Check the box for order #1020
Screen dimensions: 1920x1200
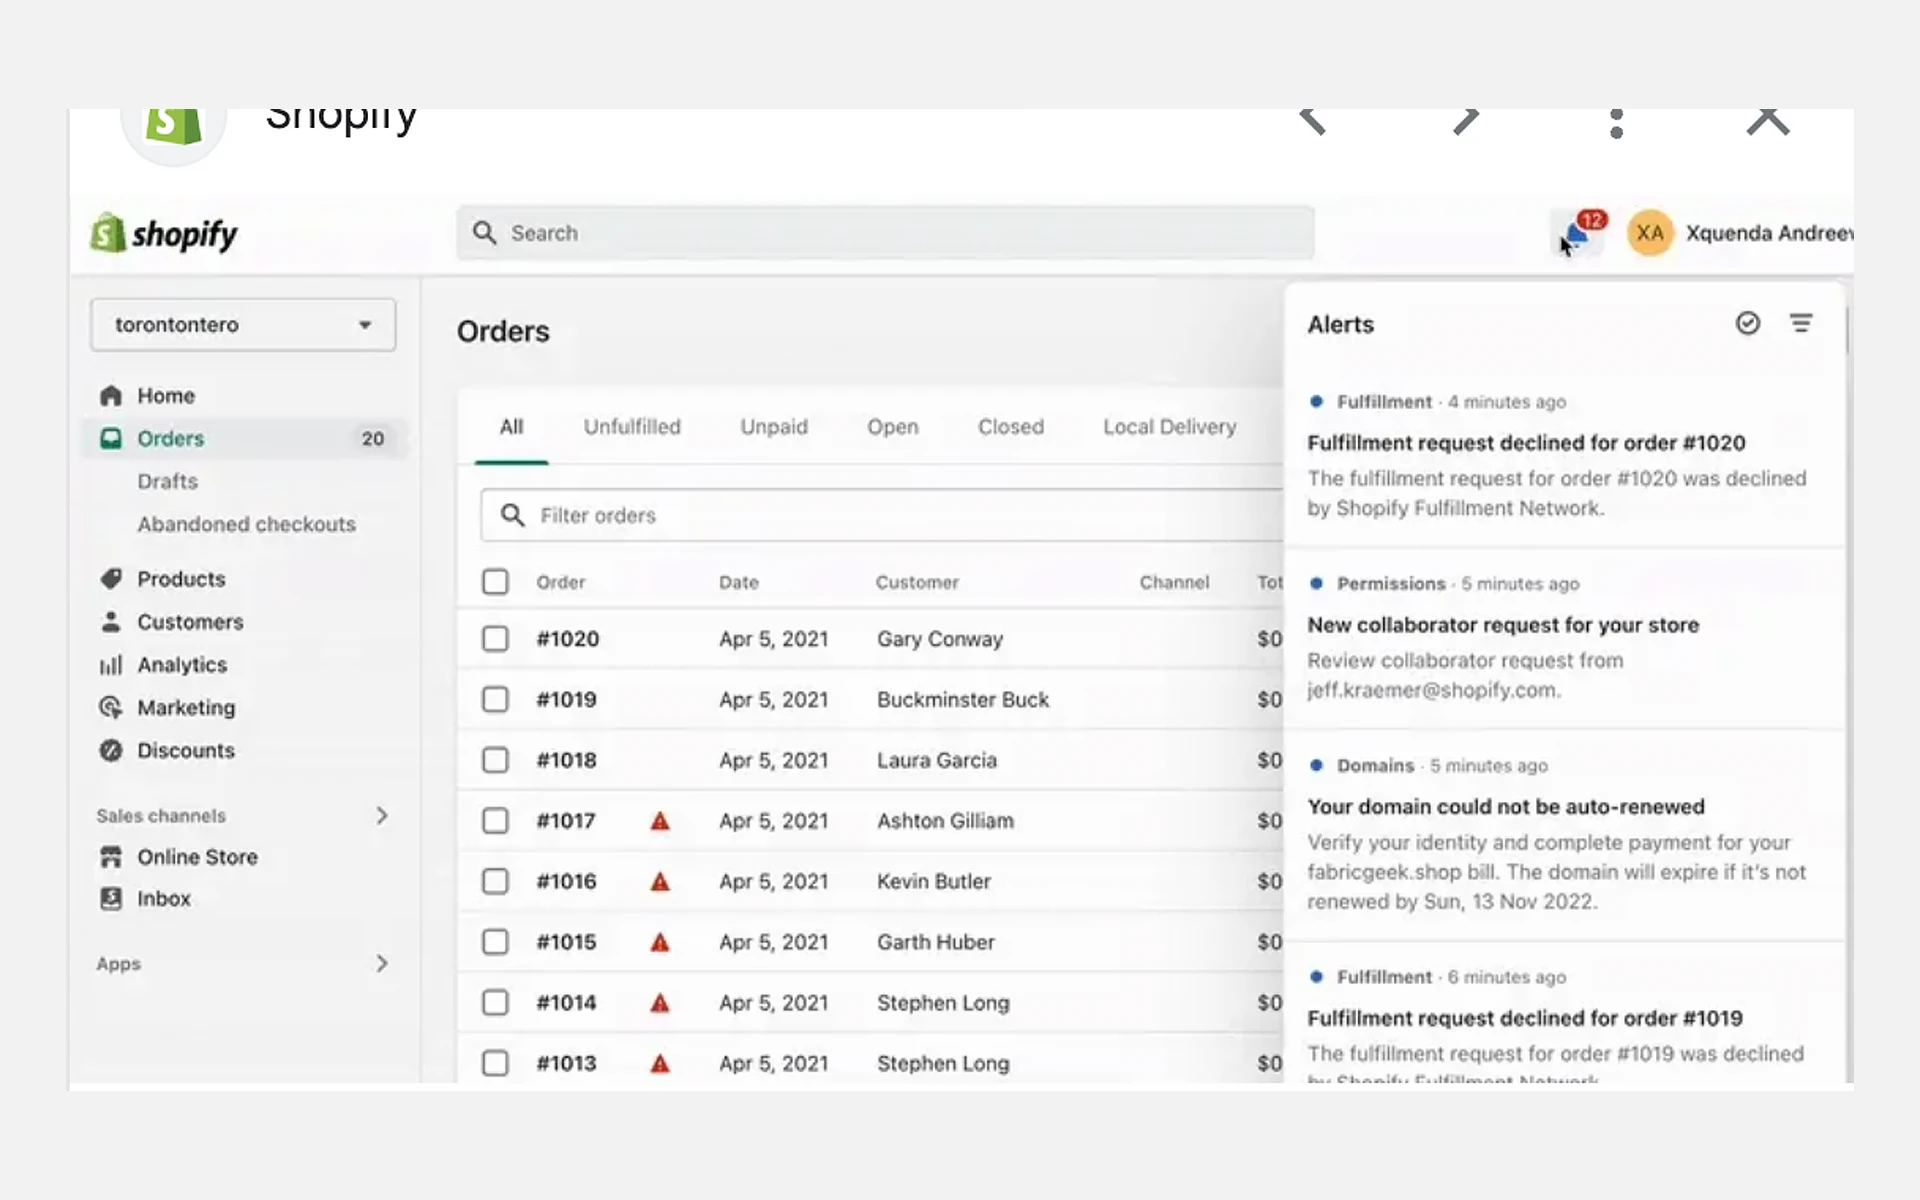click(495, 639)
